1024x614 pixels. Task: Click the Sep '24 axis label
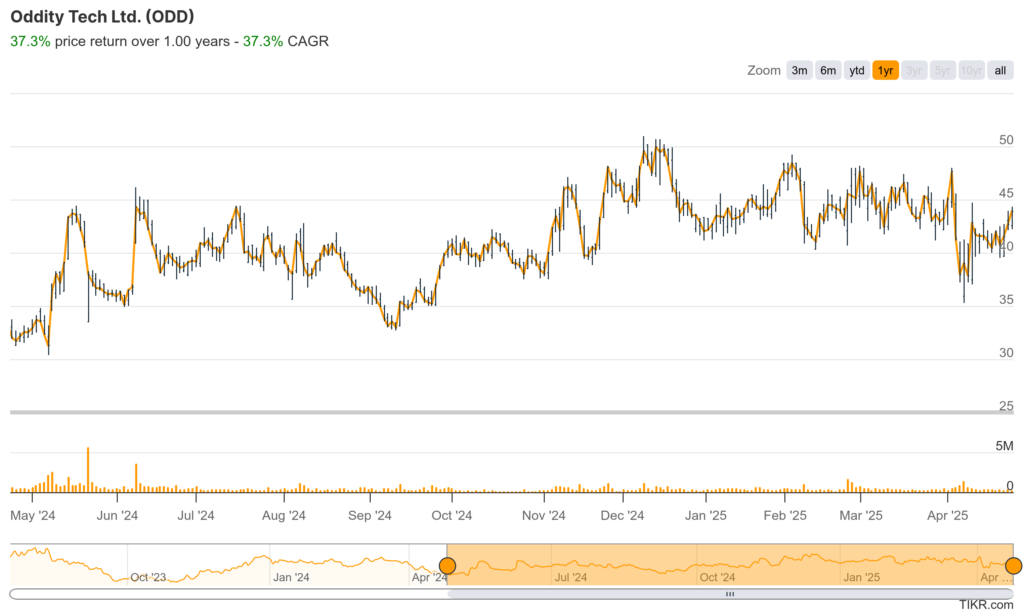tap(370, 515)
